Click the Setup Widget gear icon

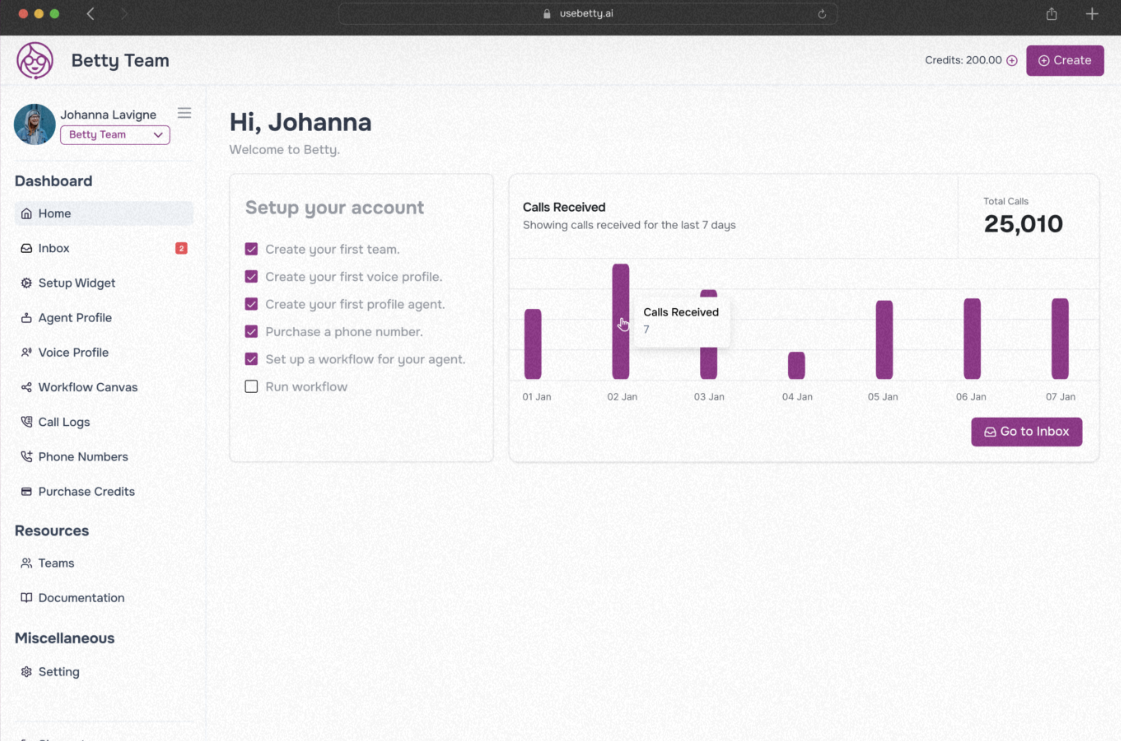click(x=26, y=283)
